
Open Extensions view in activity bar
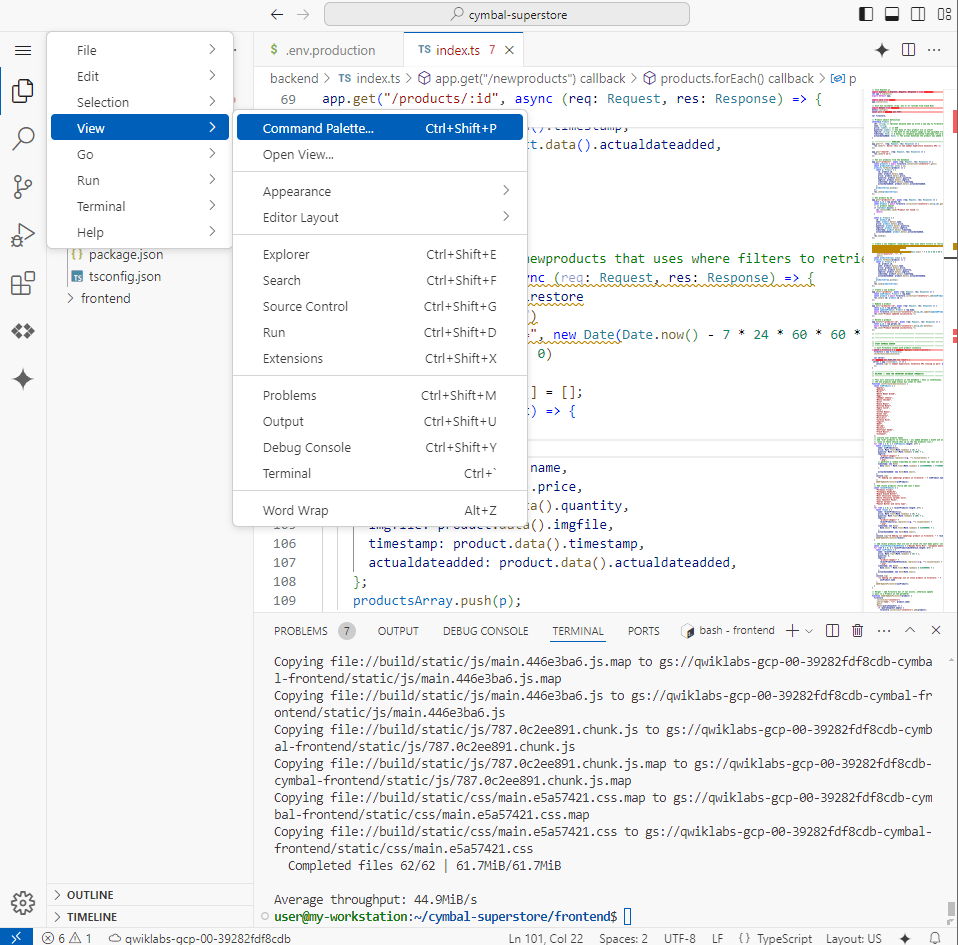pyautogui.click(x=23, y=283)
